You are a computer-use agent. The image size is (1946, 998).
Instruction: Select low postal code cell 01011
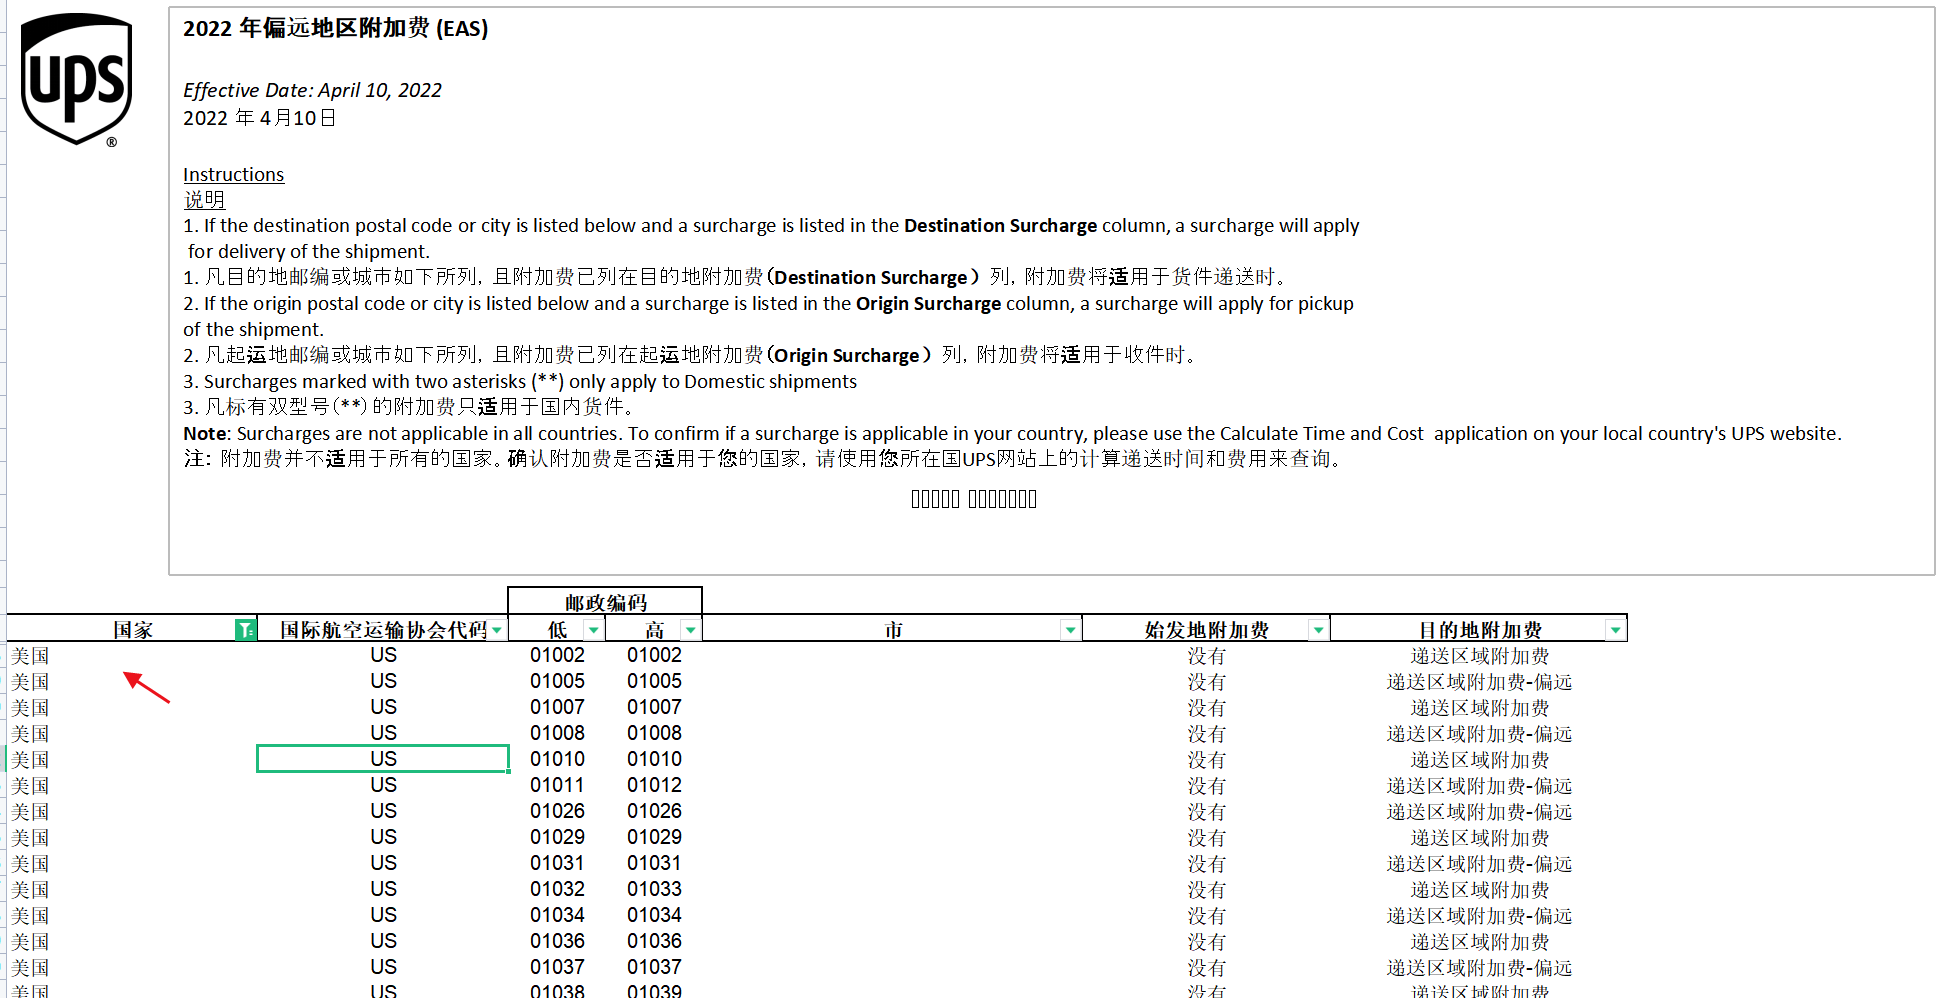pos(557,785)
